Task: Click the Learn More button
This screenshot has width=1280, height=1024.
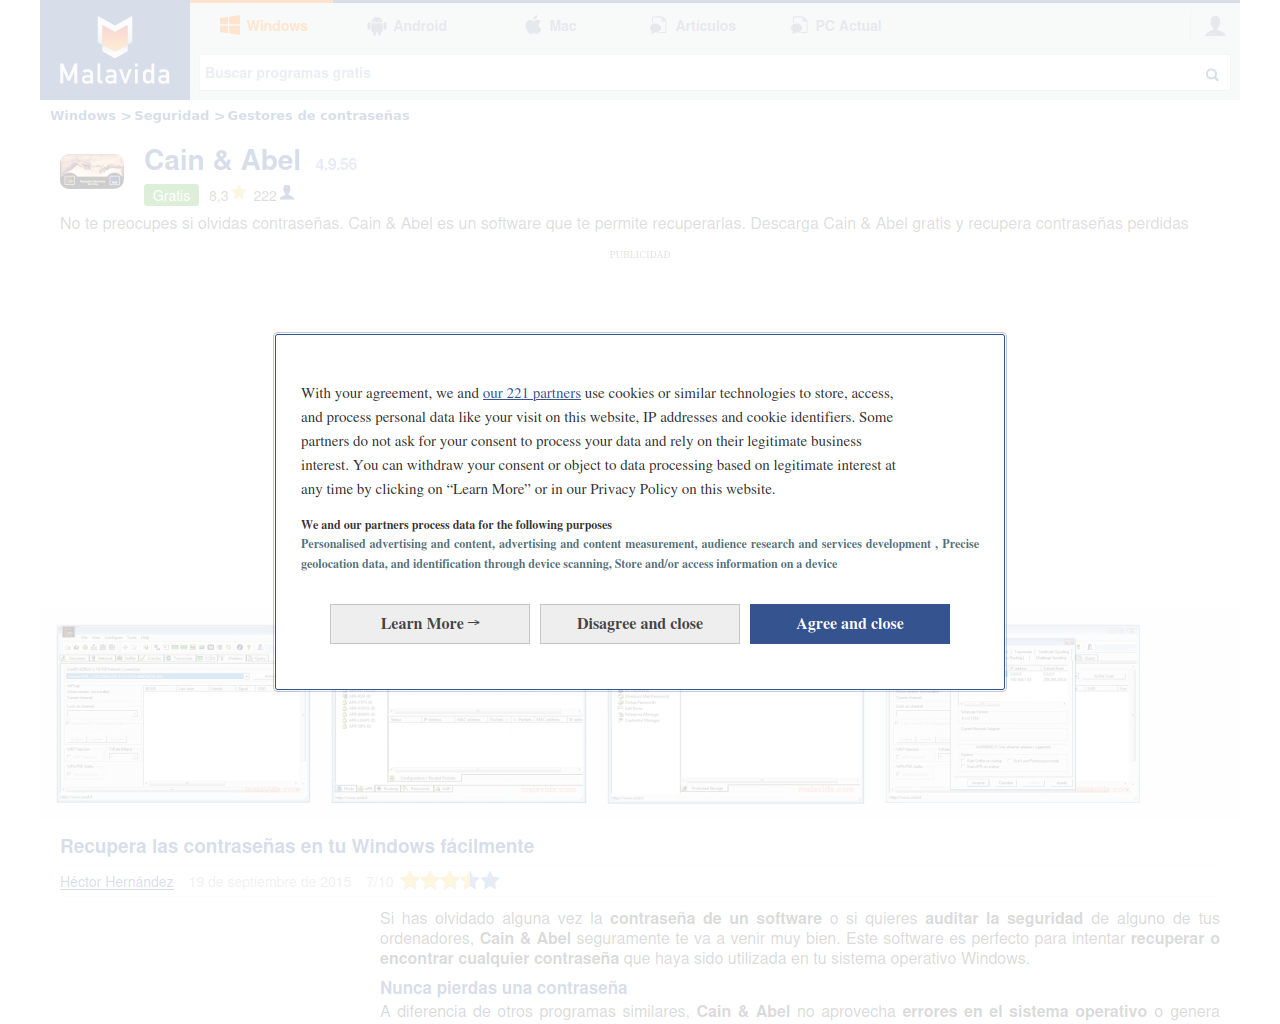Action: tap(430, 624)
